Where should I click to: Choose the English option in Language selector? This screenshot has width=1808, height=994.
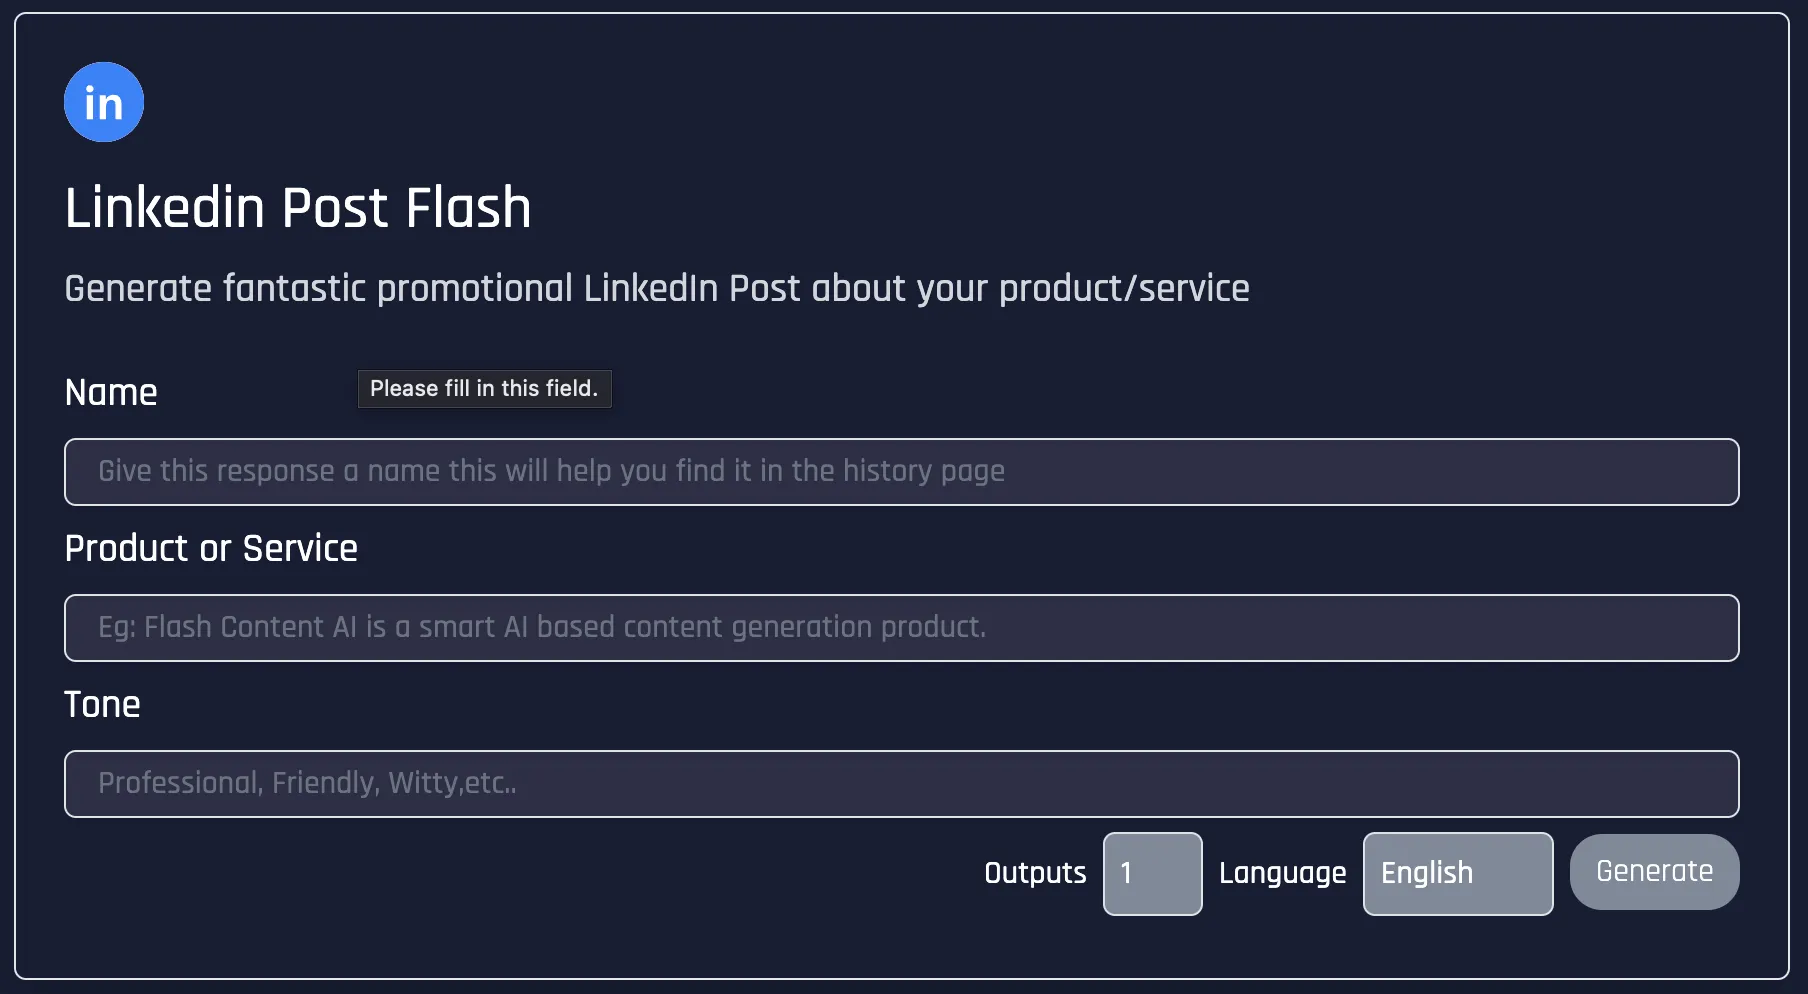(x=1427, y=873)
